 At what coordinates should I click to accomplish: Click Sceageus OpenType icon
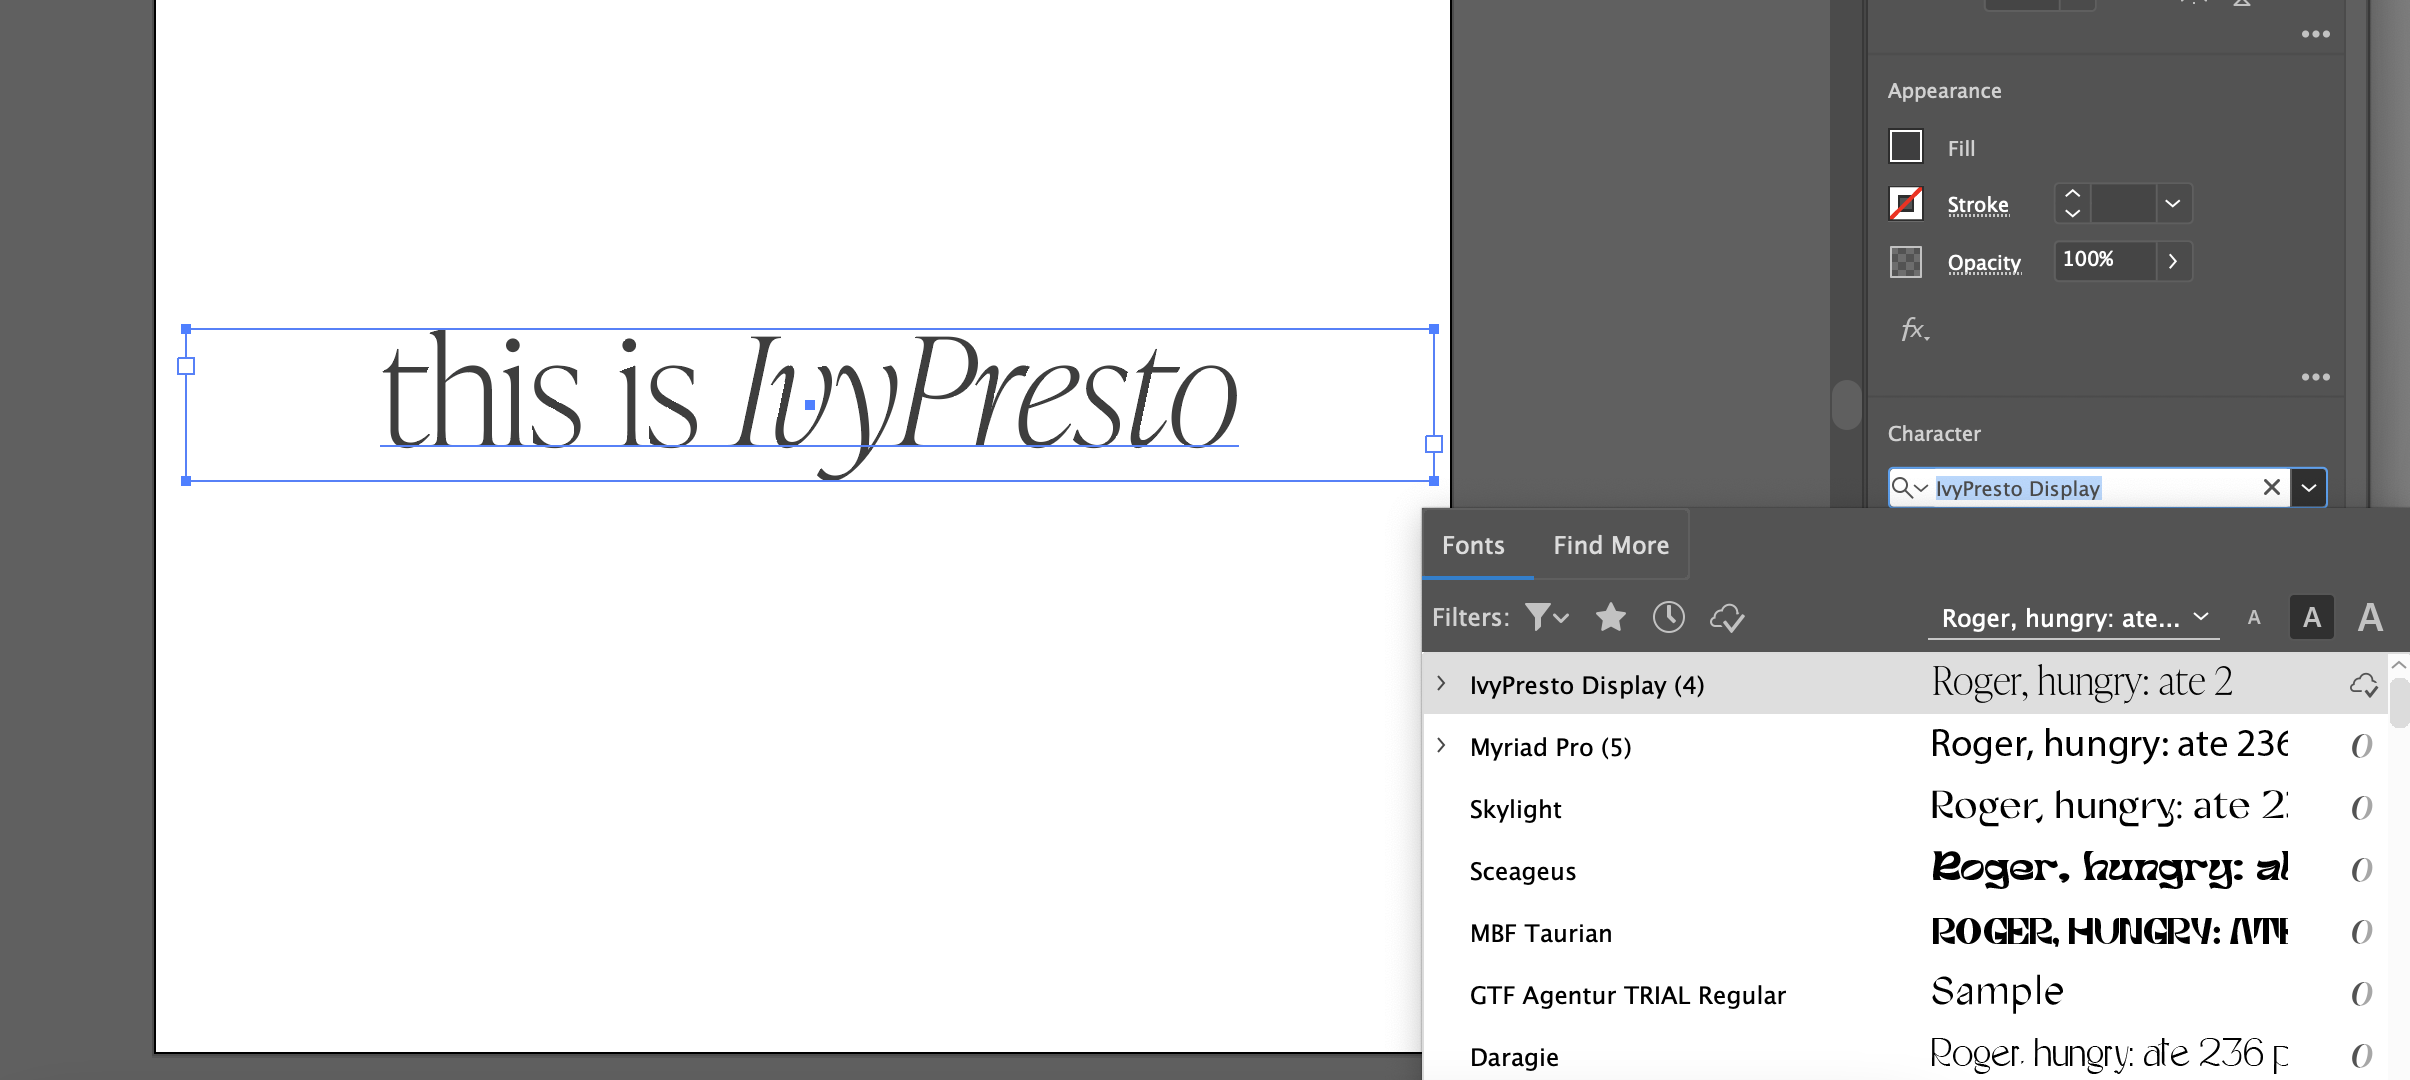tap(2361, 870)
